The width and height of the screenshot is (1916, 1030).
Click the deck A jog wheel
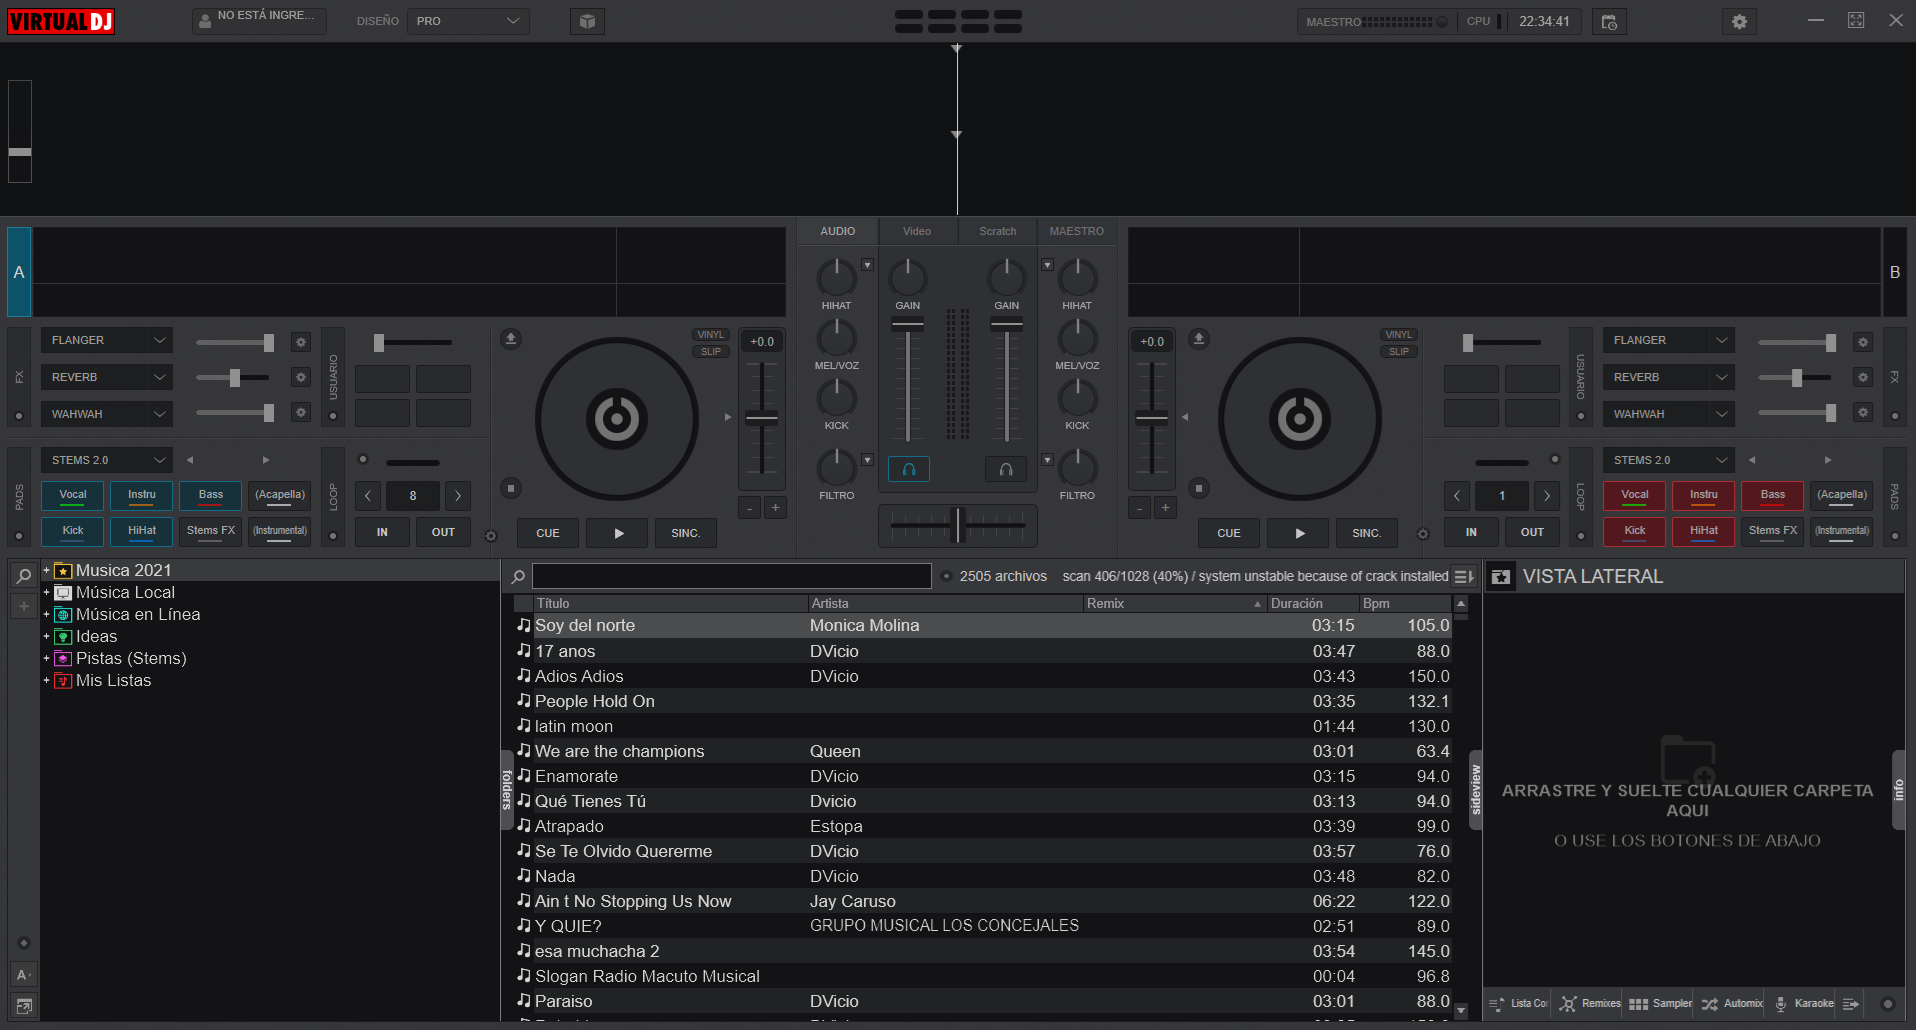pyautogui.click(x=617, y=418)
